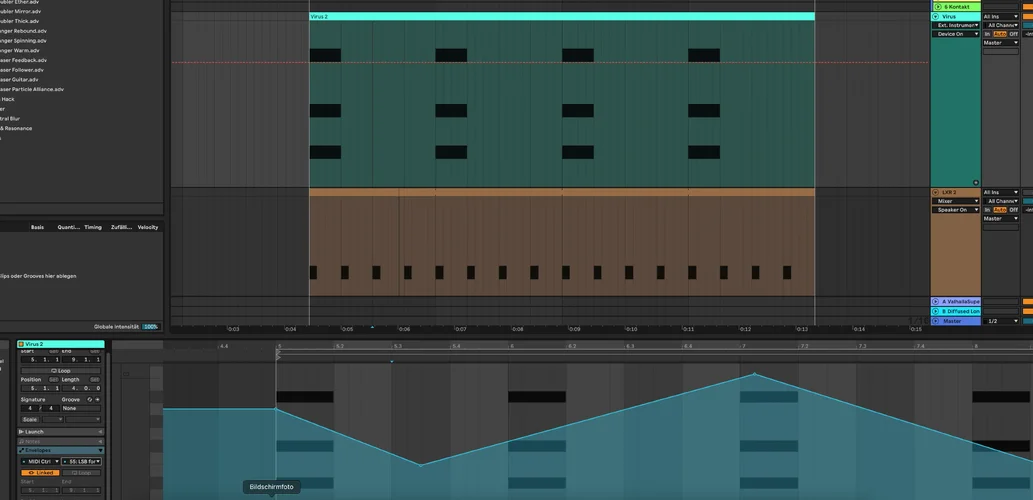Click the Basis column header in groove pool
Screen dimensions: 1033x500
38,227
